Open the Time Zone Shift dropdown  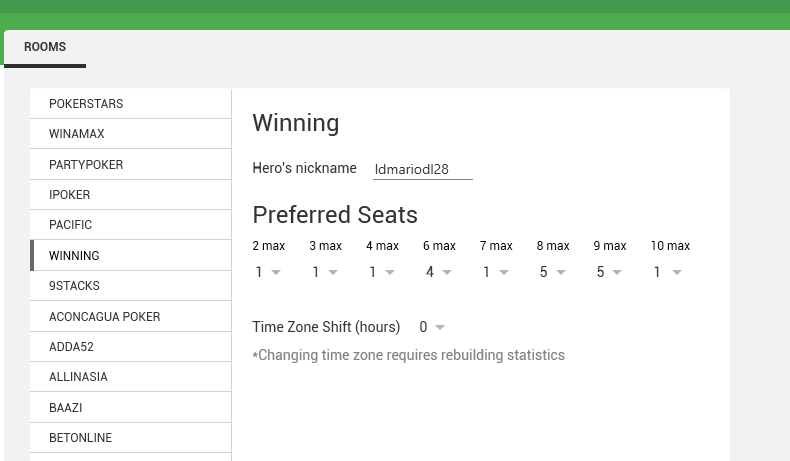click(x=432, y=327)
